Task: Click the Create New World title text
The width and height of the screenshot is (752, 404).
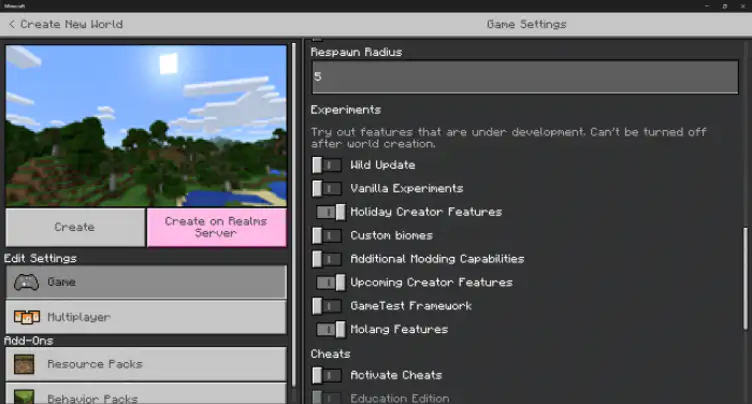Action: 71,24
